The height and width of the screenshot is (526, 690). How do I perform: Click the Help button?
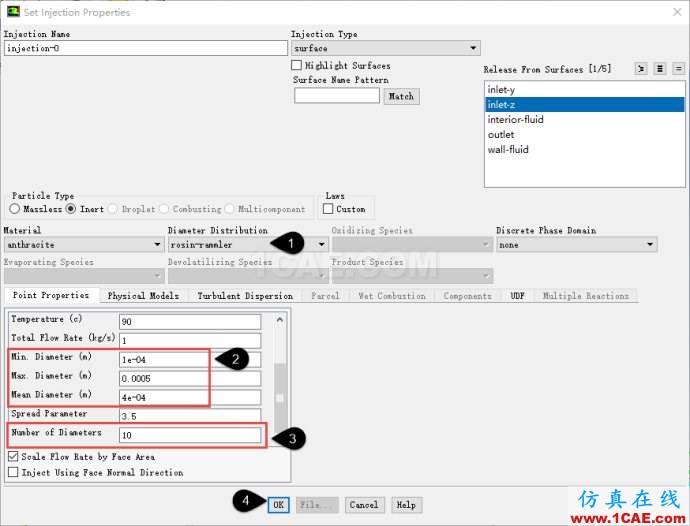(406, 504)
